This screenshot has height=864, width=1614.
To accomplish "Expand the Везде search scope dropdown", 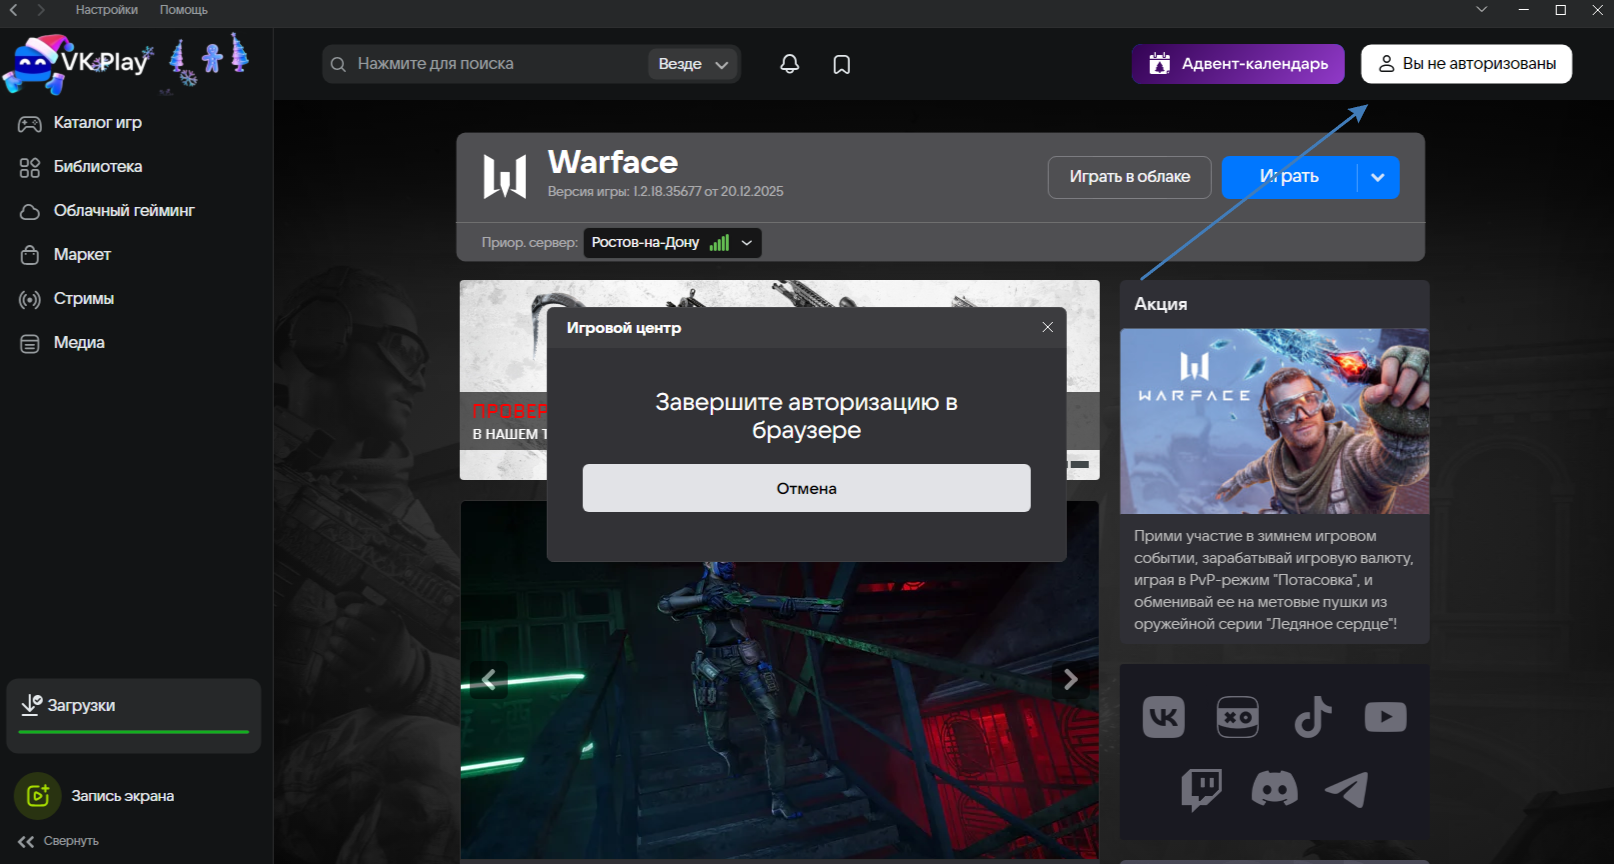I will pos(693,64).
